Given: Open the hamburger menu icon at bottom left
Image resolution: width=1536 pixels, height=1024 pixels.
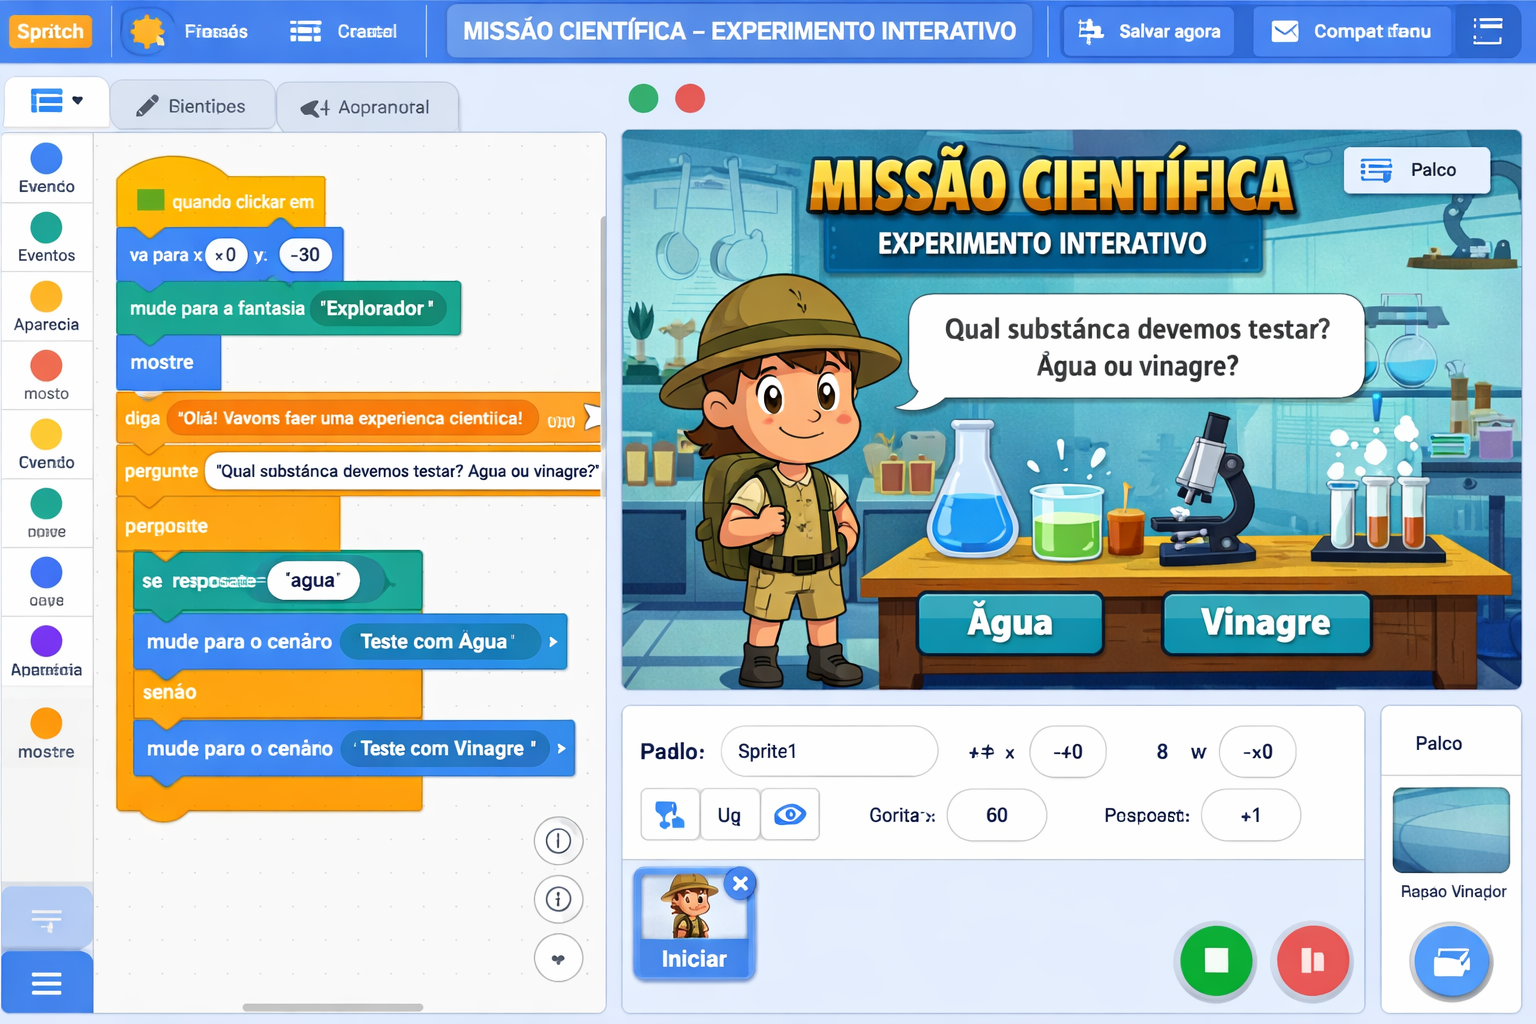Looking at the screenshot, I should pyautogui.click(x=47, y=983).
